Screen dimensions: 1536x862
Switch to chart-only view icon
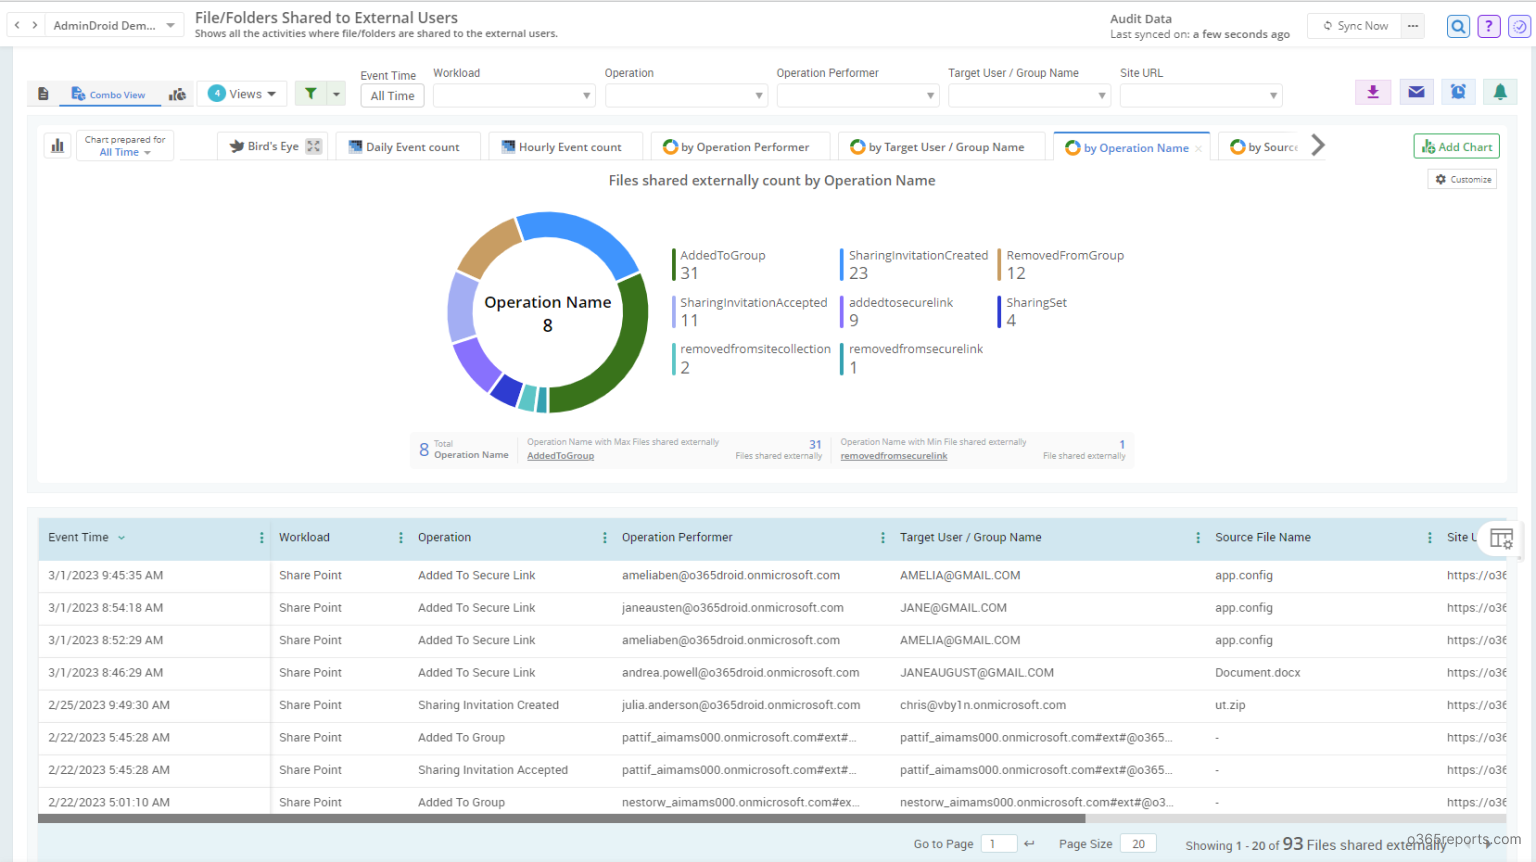point(177,94)
